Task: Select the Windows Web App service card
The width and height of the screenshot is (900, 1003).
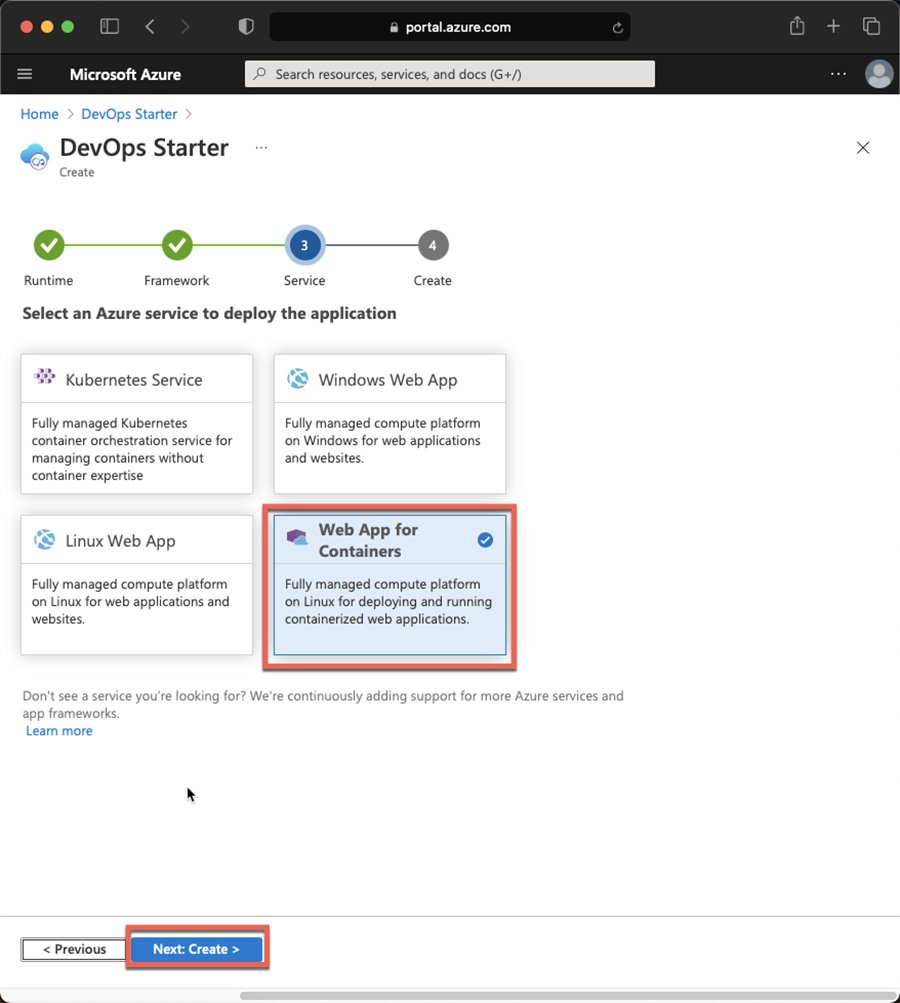Action: point(389,424)
